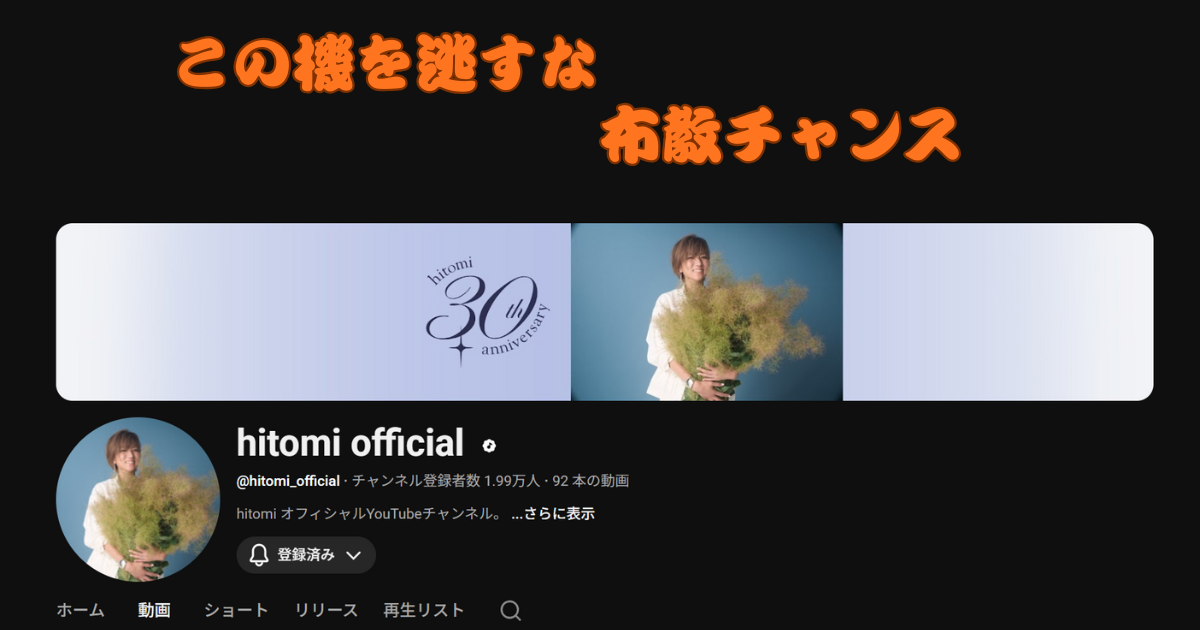Switch to the ホーム tab

pyautogui.click(x=80, y=610)
